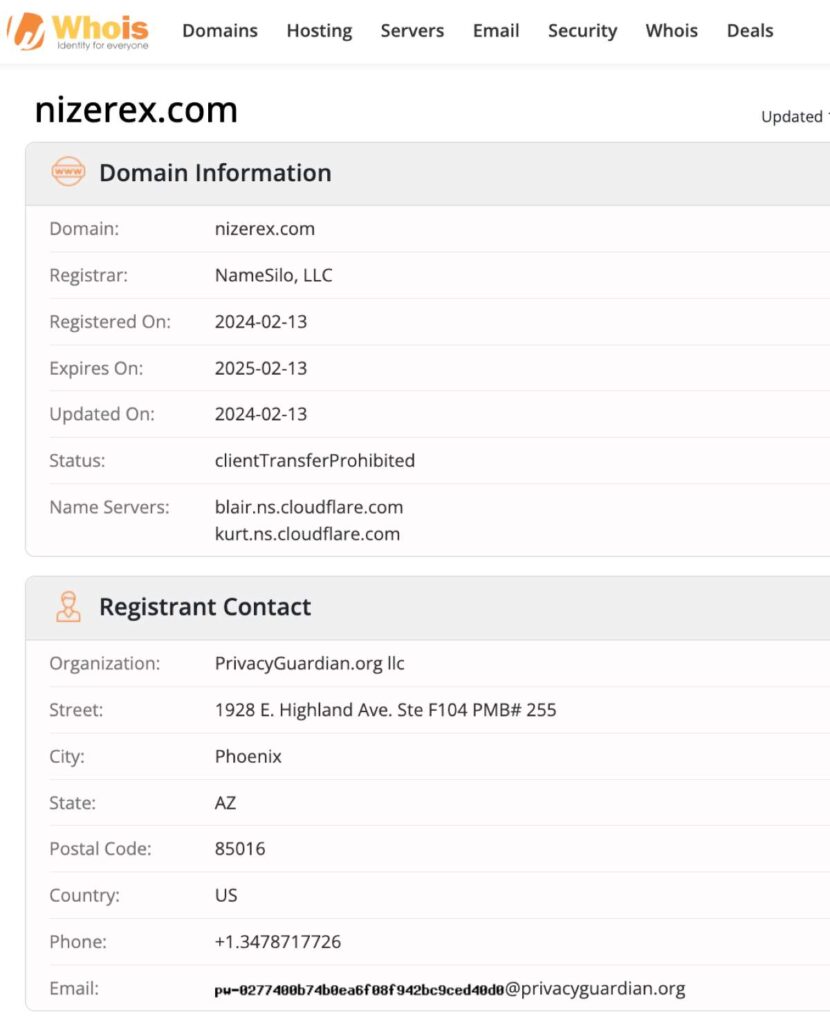The image size is (830, 1024).
Task: Open the Hosting section from the navigation
Action: click(x=319, y=31)
